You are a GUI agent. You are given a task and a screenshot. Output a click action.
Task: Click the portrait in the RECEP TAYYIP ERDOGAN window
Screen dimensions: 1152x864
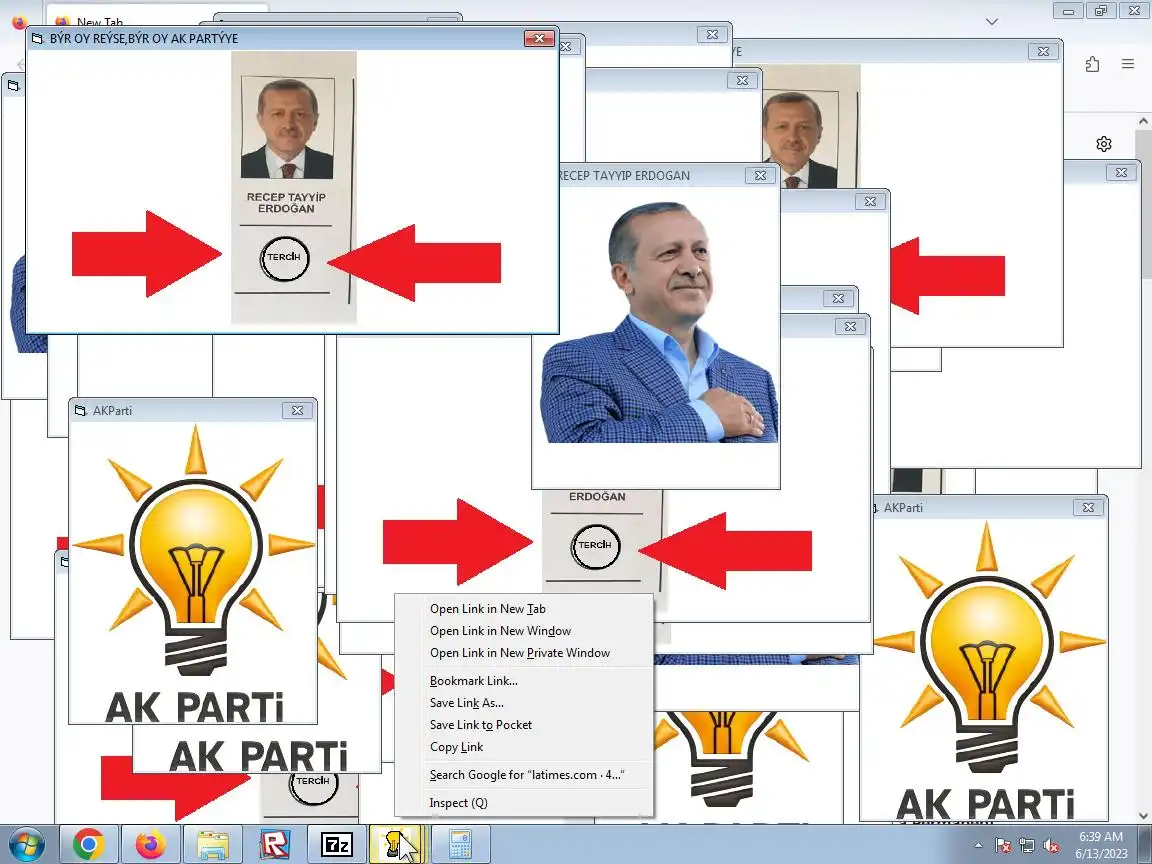click(x=659, y=322)
